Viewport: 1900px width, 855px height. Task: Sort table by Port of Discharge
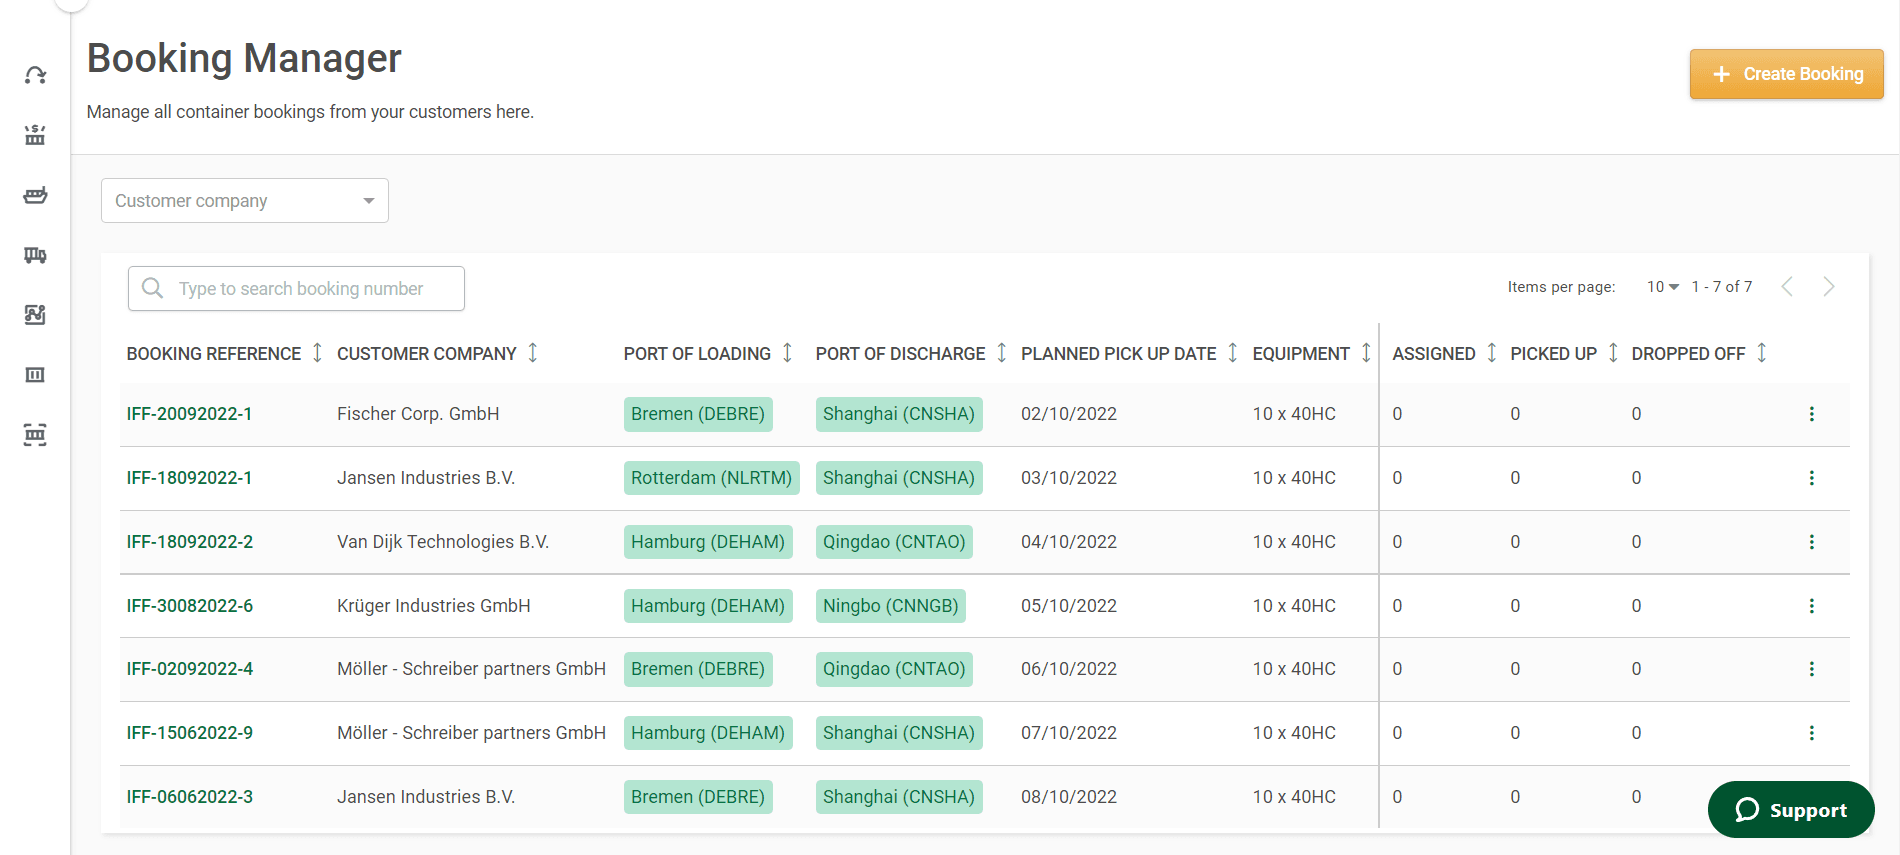click(1001, 353)
